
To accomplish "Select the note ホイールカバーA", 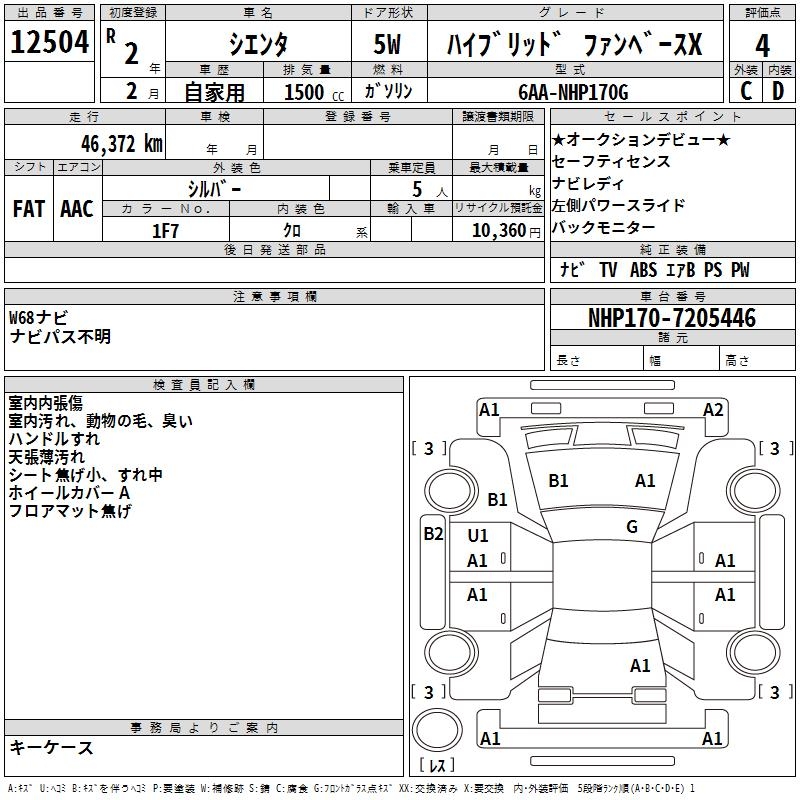I will pyautogui.click(x=69, y=493).
